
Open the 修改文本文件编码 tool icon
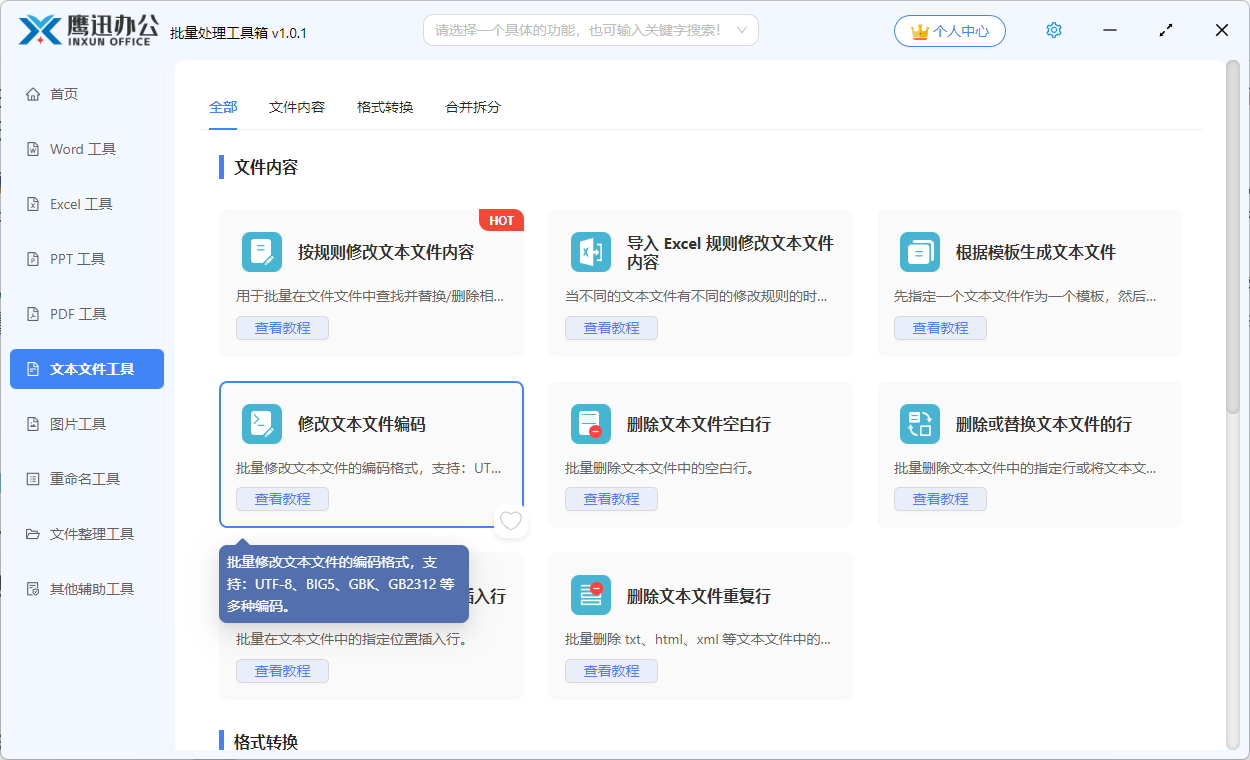261,424
